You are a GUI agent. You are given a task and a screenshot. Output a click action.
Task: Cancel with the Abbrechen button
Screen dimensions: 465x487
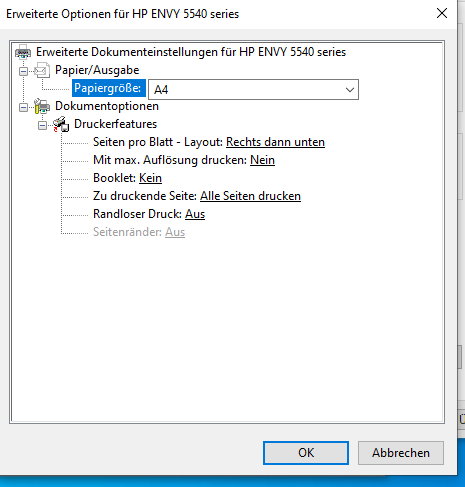[401, 453]
